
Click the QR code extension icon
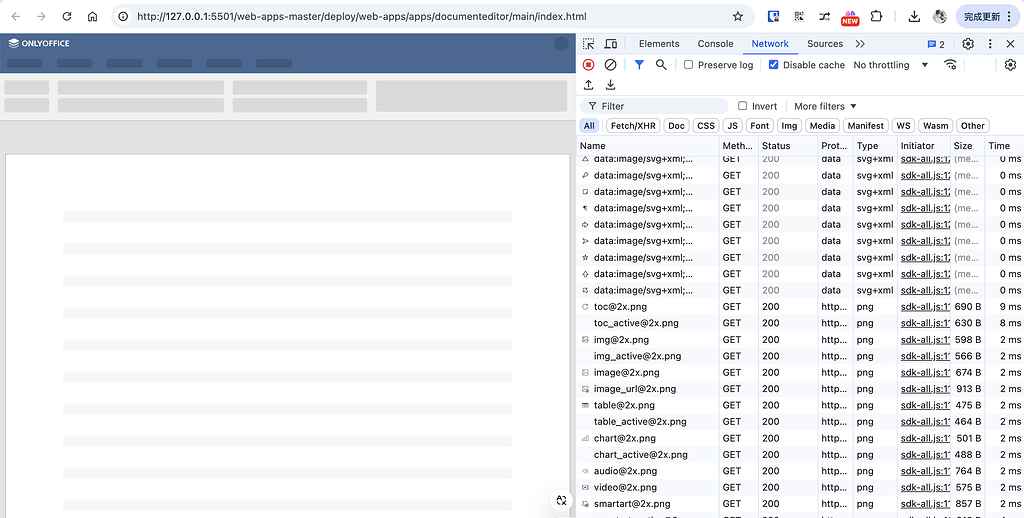click(x=799, y=16)
